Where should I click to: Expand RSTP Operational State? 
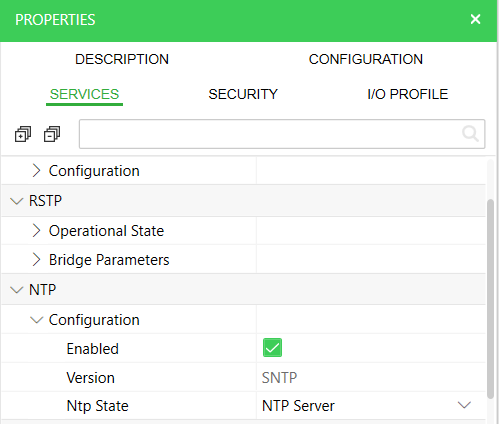coord(36,230)
